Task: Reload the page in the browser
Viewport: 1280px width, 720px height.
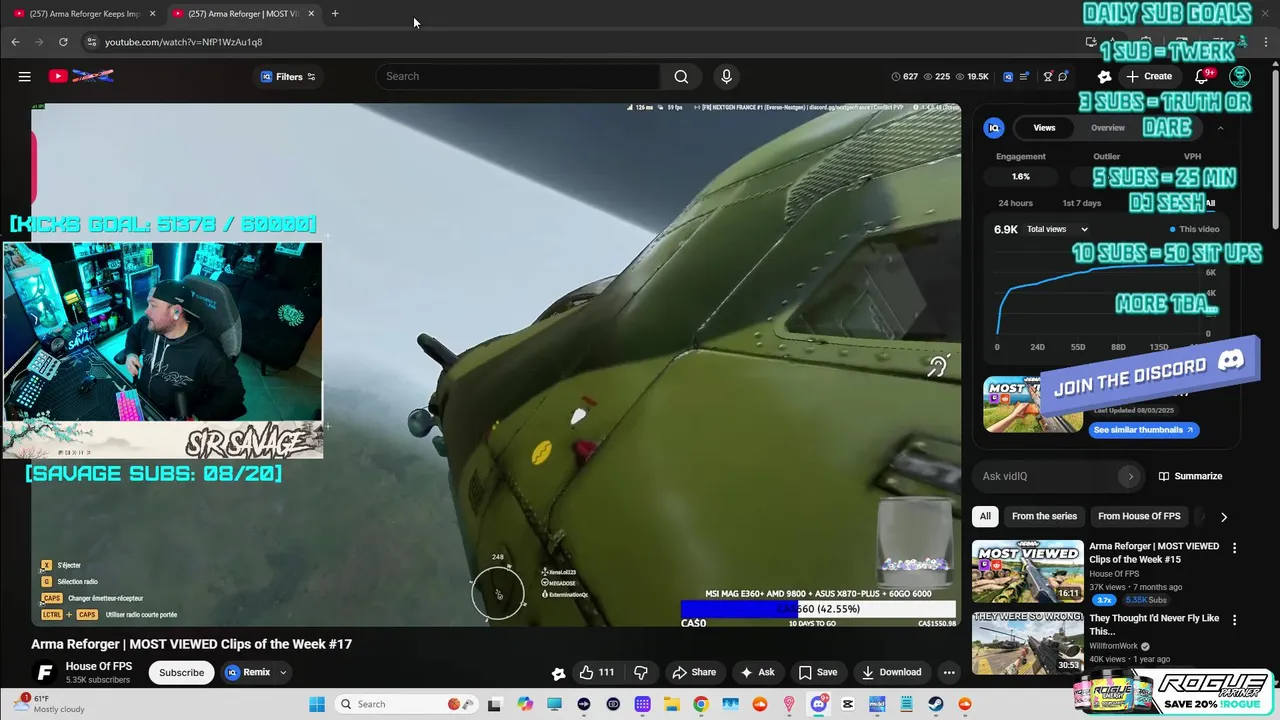Action: pyautogui.click(x=63, y=42)
